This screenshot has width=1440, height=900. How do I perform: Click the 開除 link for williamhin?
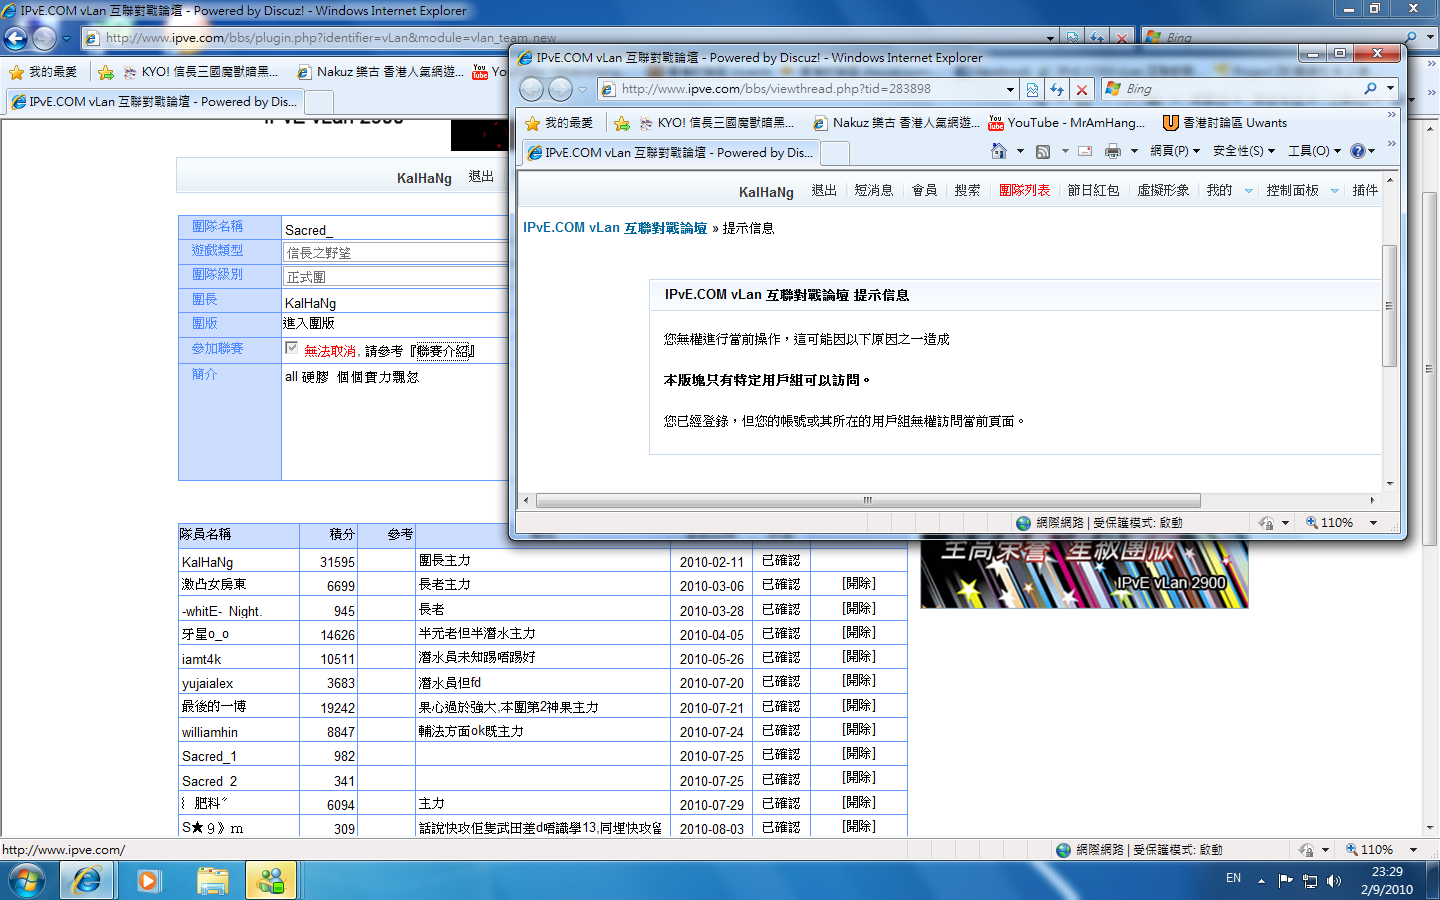click(858, 730)
